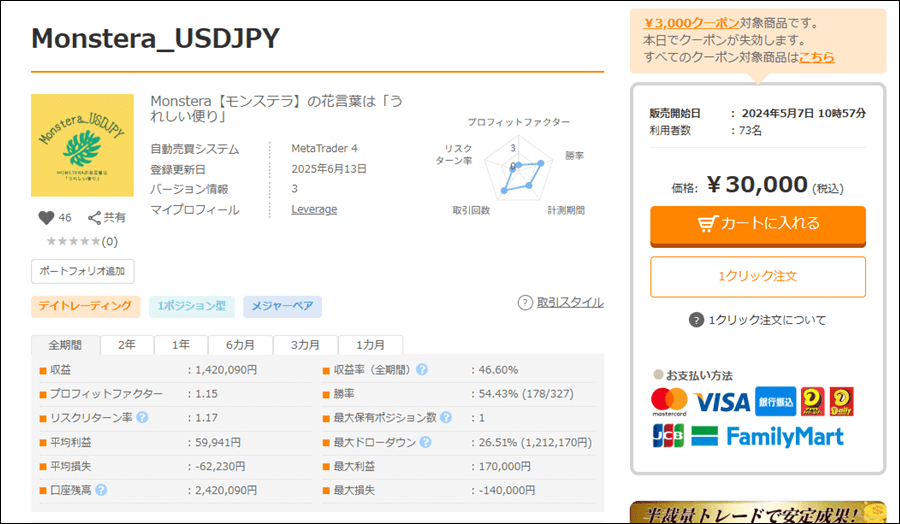Click help icon next to 取引スタイル
The width and height of the screenshot is (900, 524).
tap(525, 302)
